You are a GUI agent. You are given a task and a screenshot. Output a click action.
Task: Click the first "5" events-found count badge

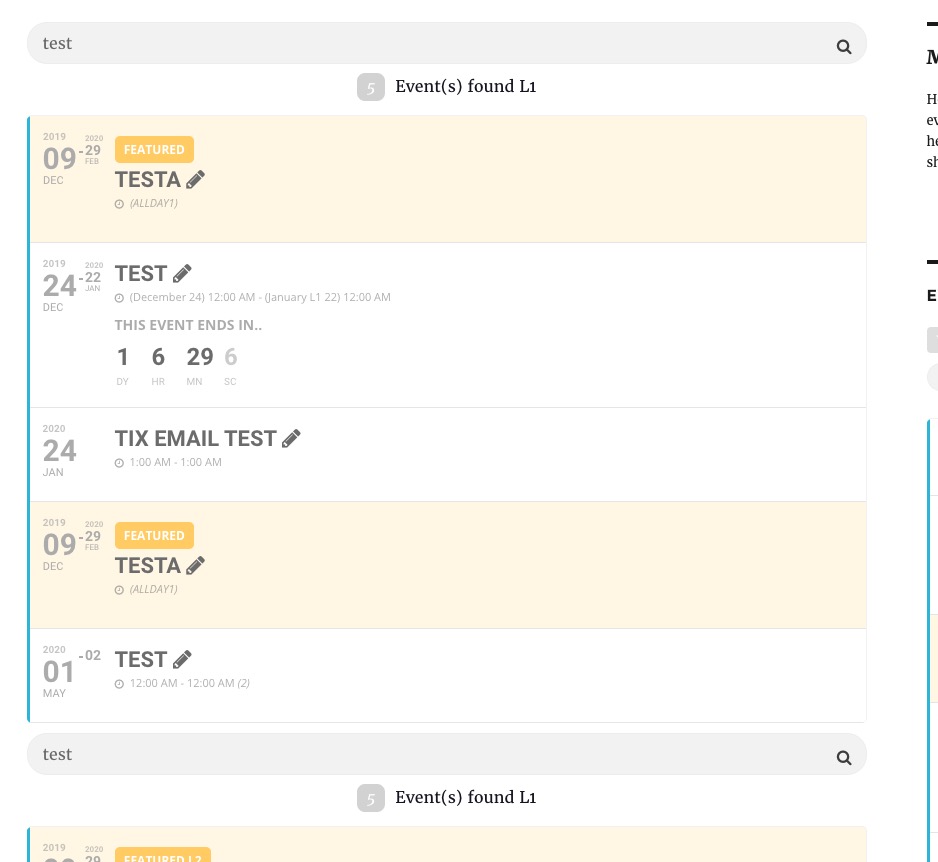370,88
